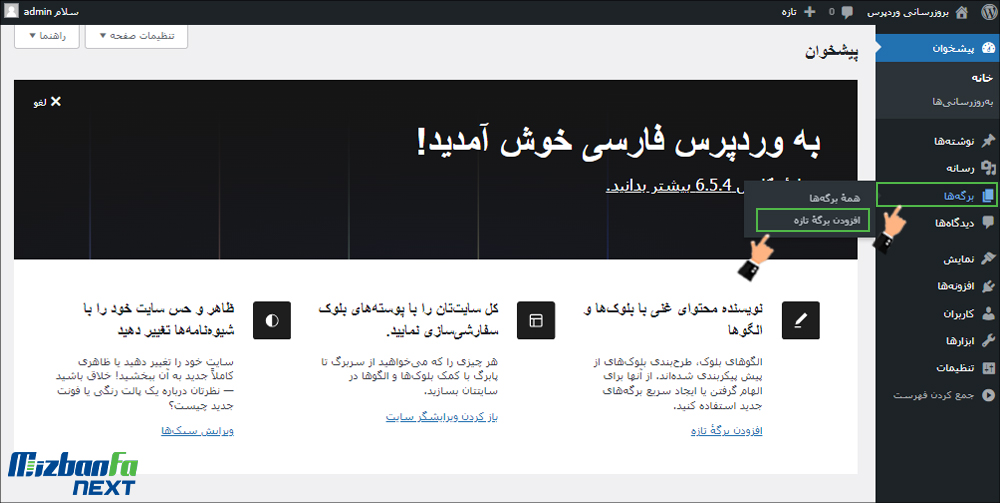
Task: Click the home icon beside the site name
Action: [962, 12]
